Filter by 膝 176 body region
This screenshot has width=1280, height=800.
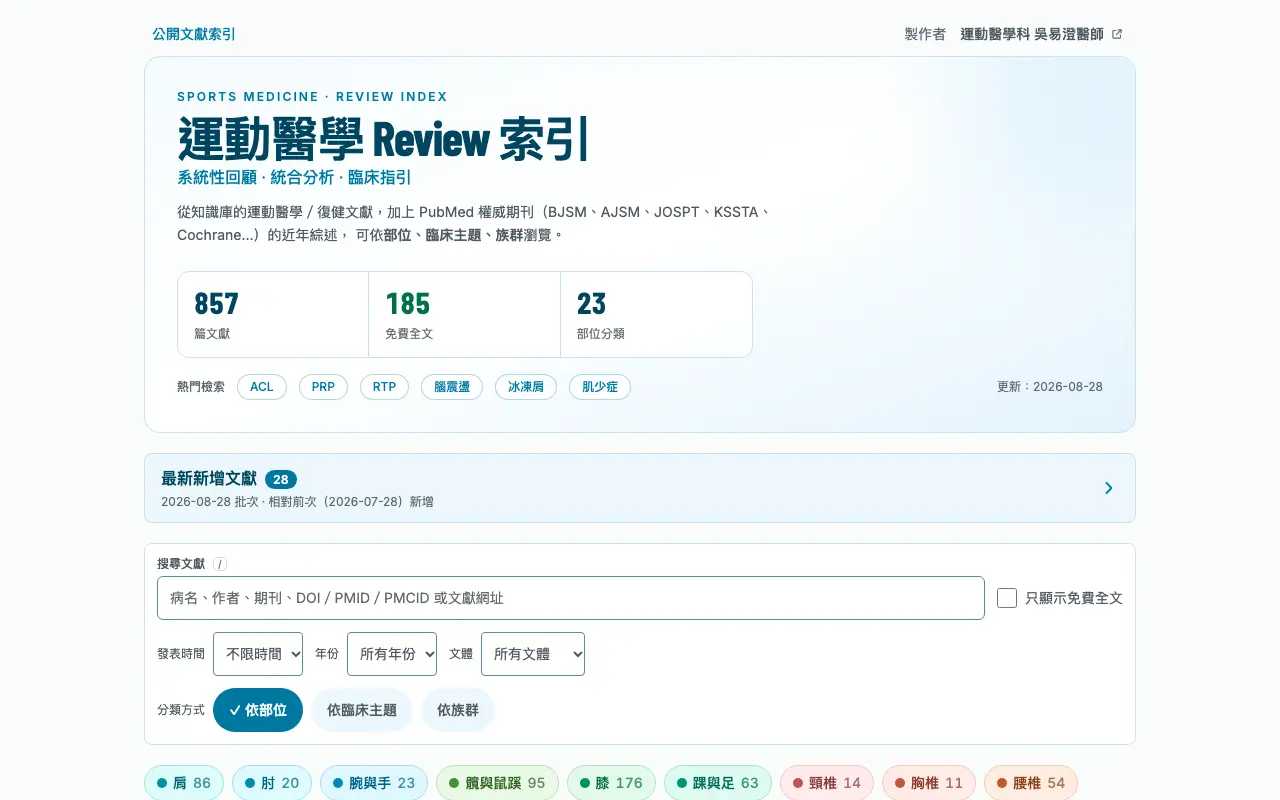point(611,783)
